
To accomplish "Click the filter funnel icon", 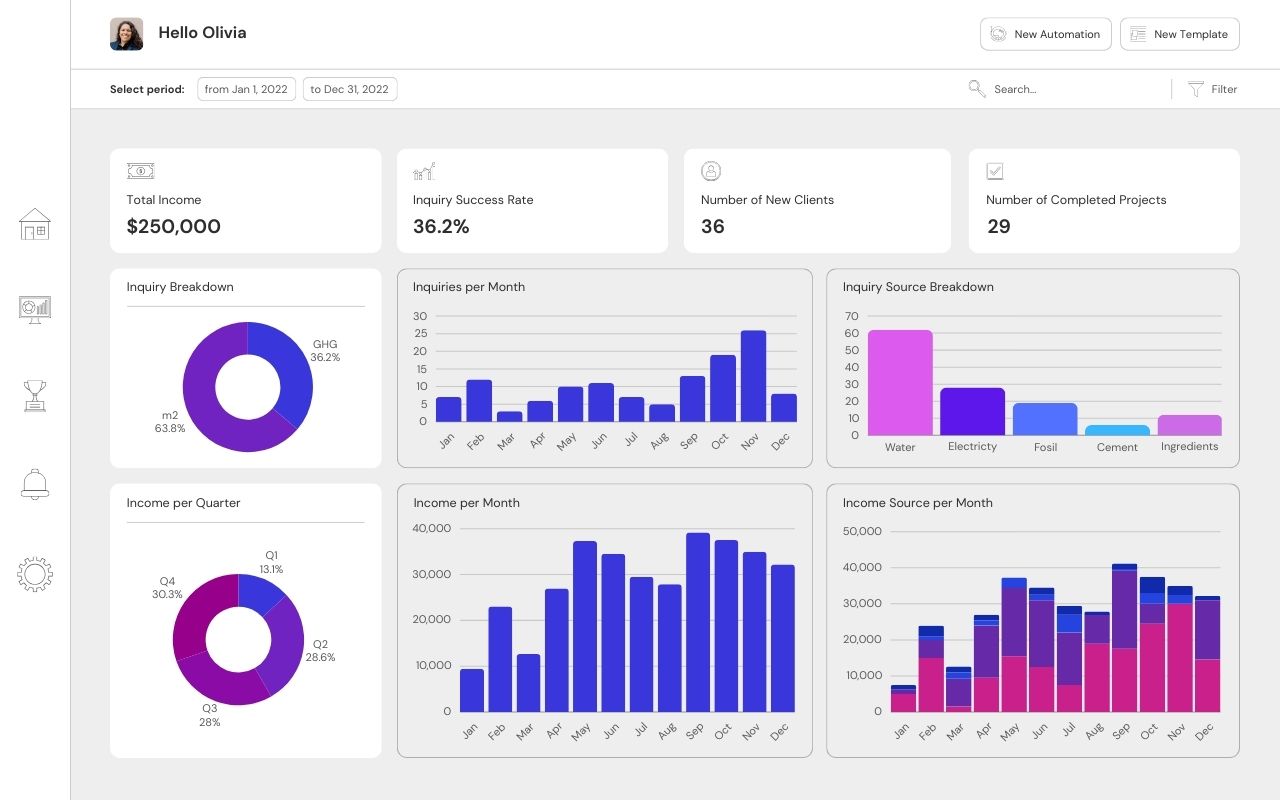I will [x=1195, y=89].
